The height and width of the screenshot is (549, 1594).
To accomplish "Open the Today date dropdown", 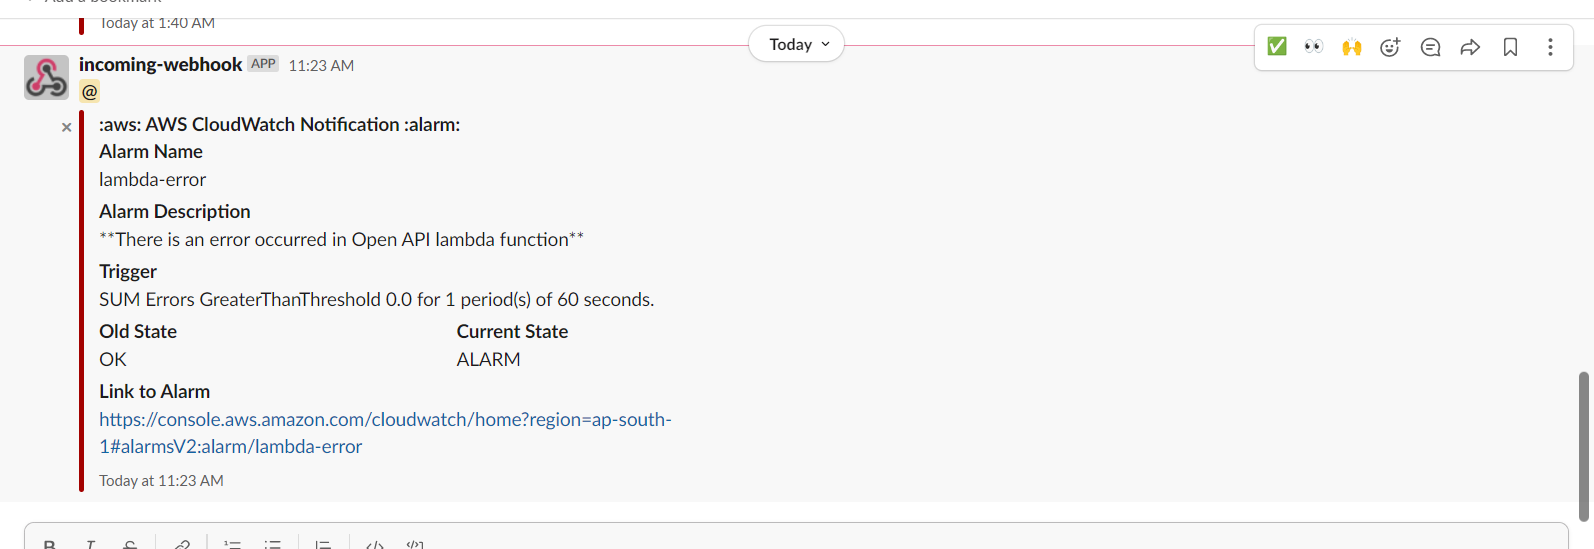I will tap(797, 44).
